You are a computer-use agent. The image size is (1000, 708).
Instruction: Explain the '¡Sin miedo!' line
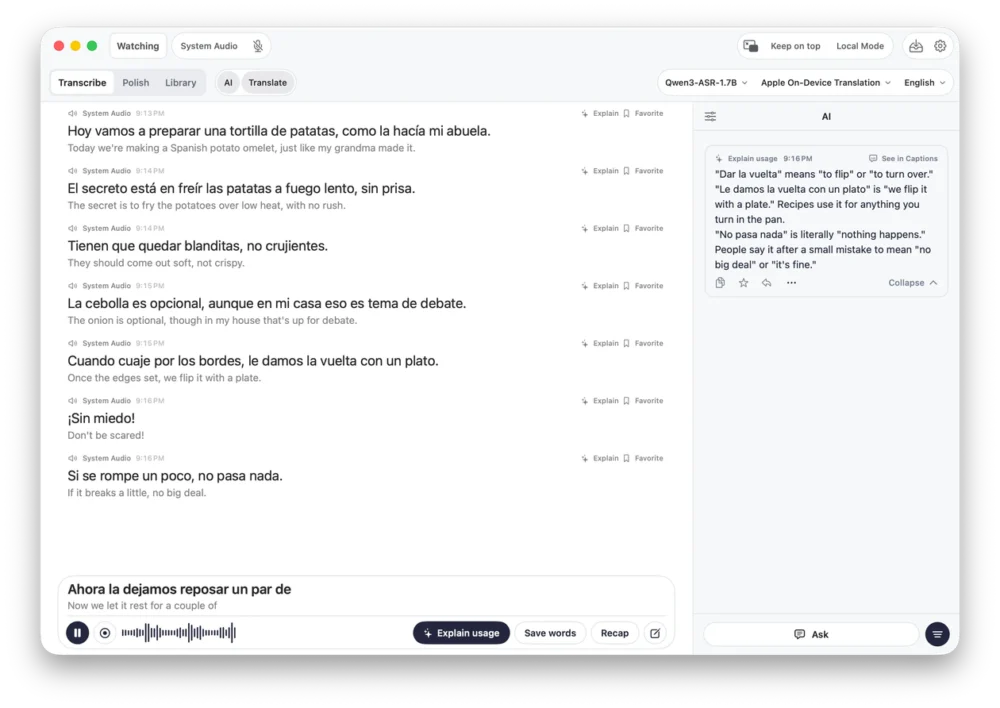(599, 401)
